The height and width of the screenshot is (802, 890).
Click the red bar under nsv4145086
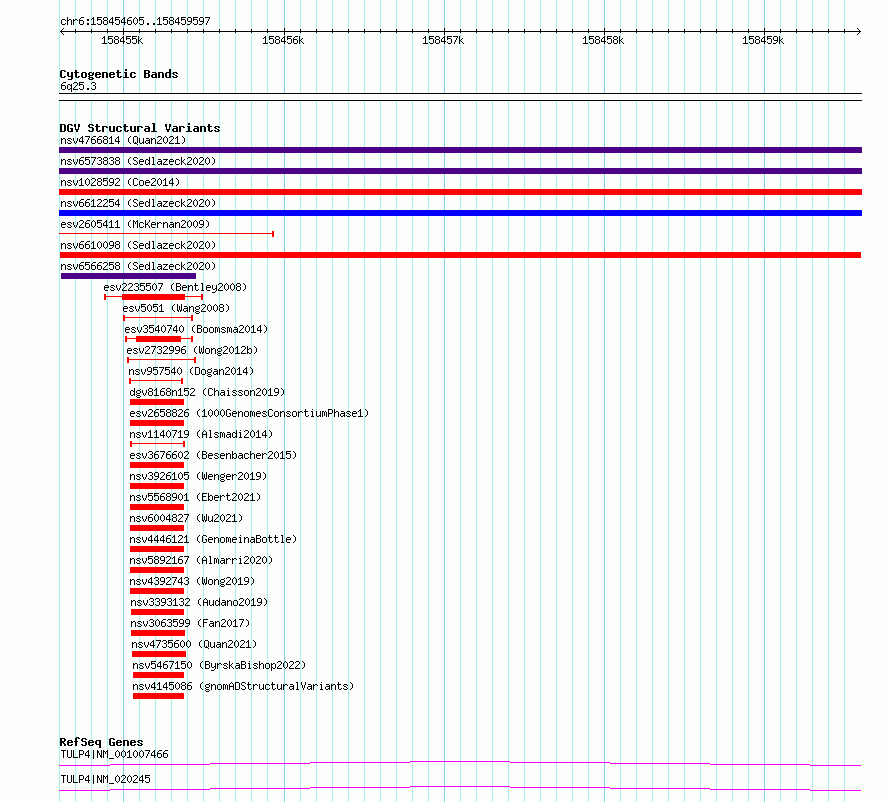[x=158, y=696]
